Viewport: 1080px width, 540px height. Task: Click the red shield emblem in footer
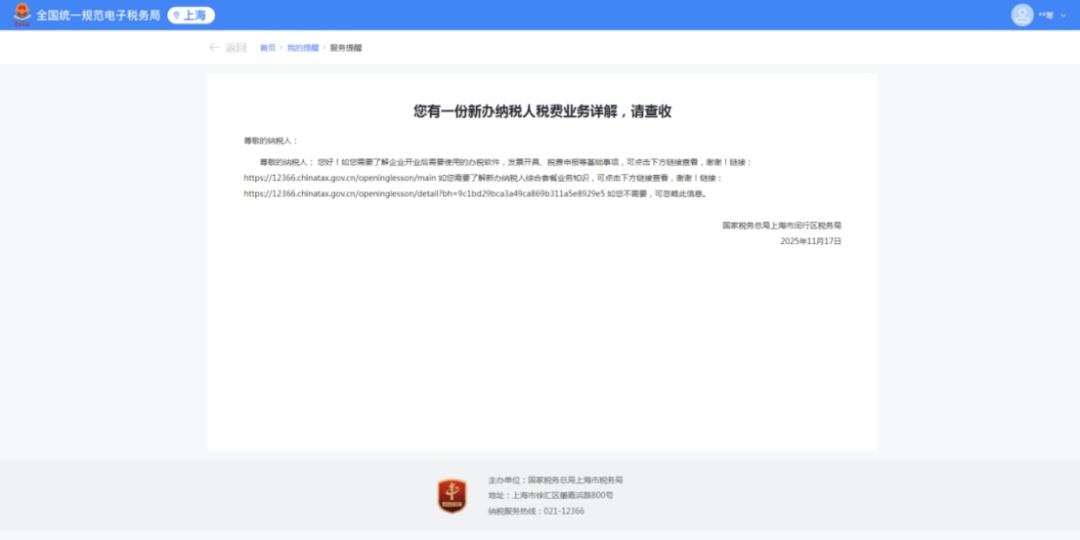pyautogui.click(x=452, y=496)
